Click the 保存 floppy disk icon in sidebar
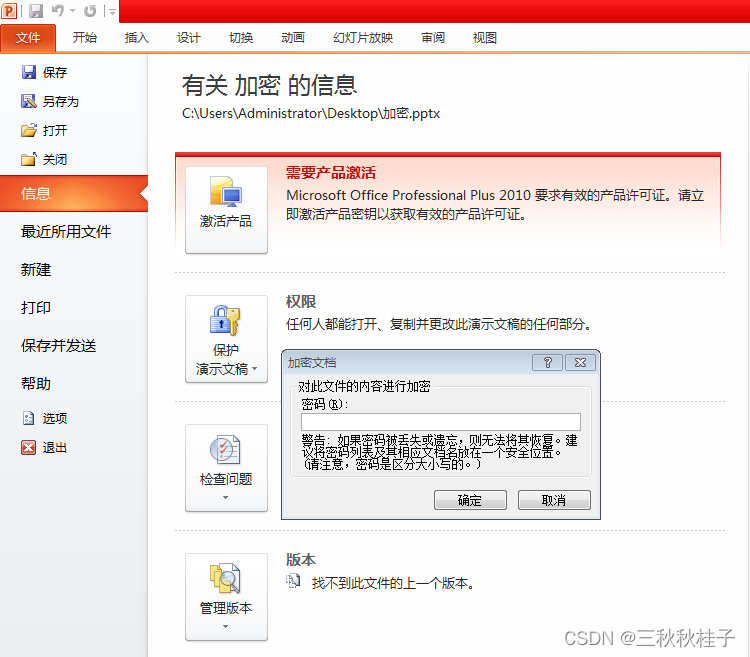This screenshot has width=750, height=657. point(29,72)
